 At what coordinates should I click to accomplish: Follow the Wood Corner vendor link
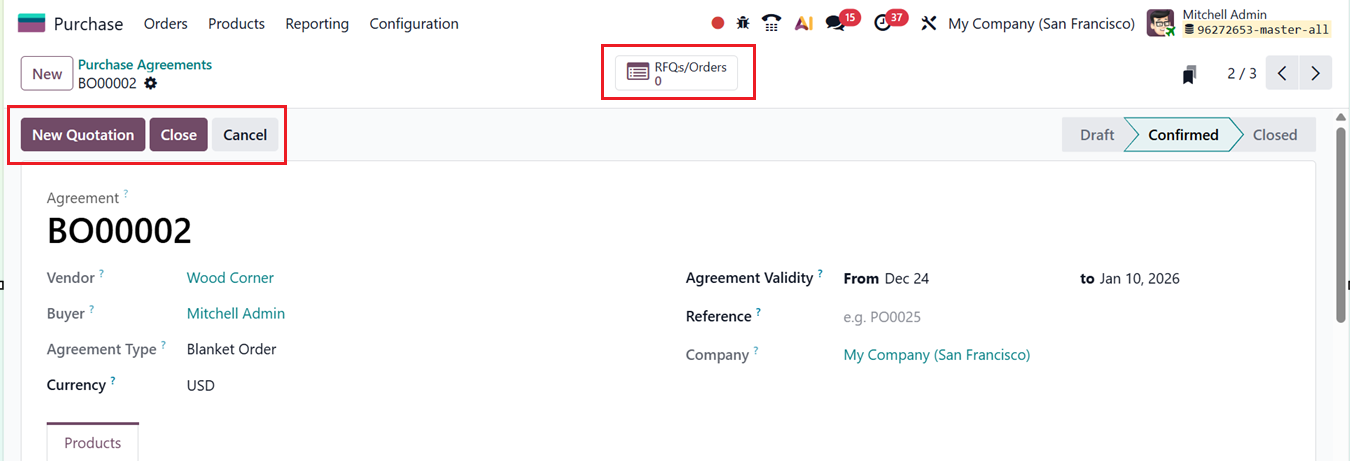point(230,278)
